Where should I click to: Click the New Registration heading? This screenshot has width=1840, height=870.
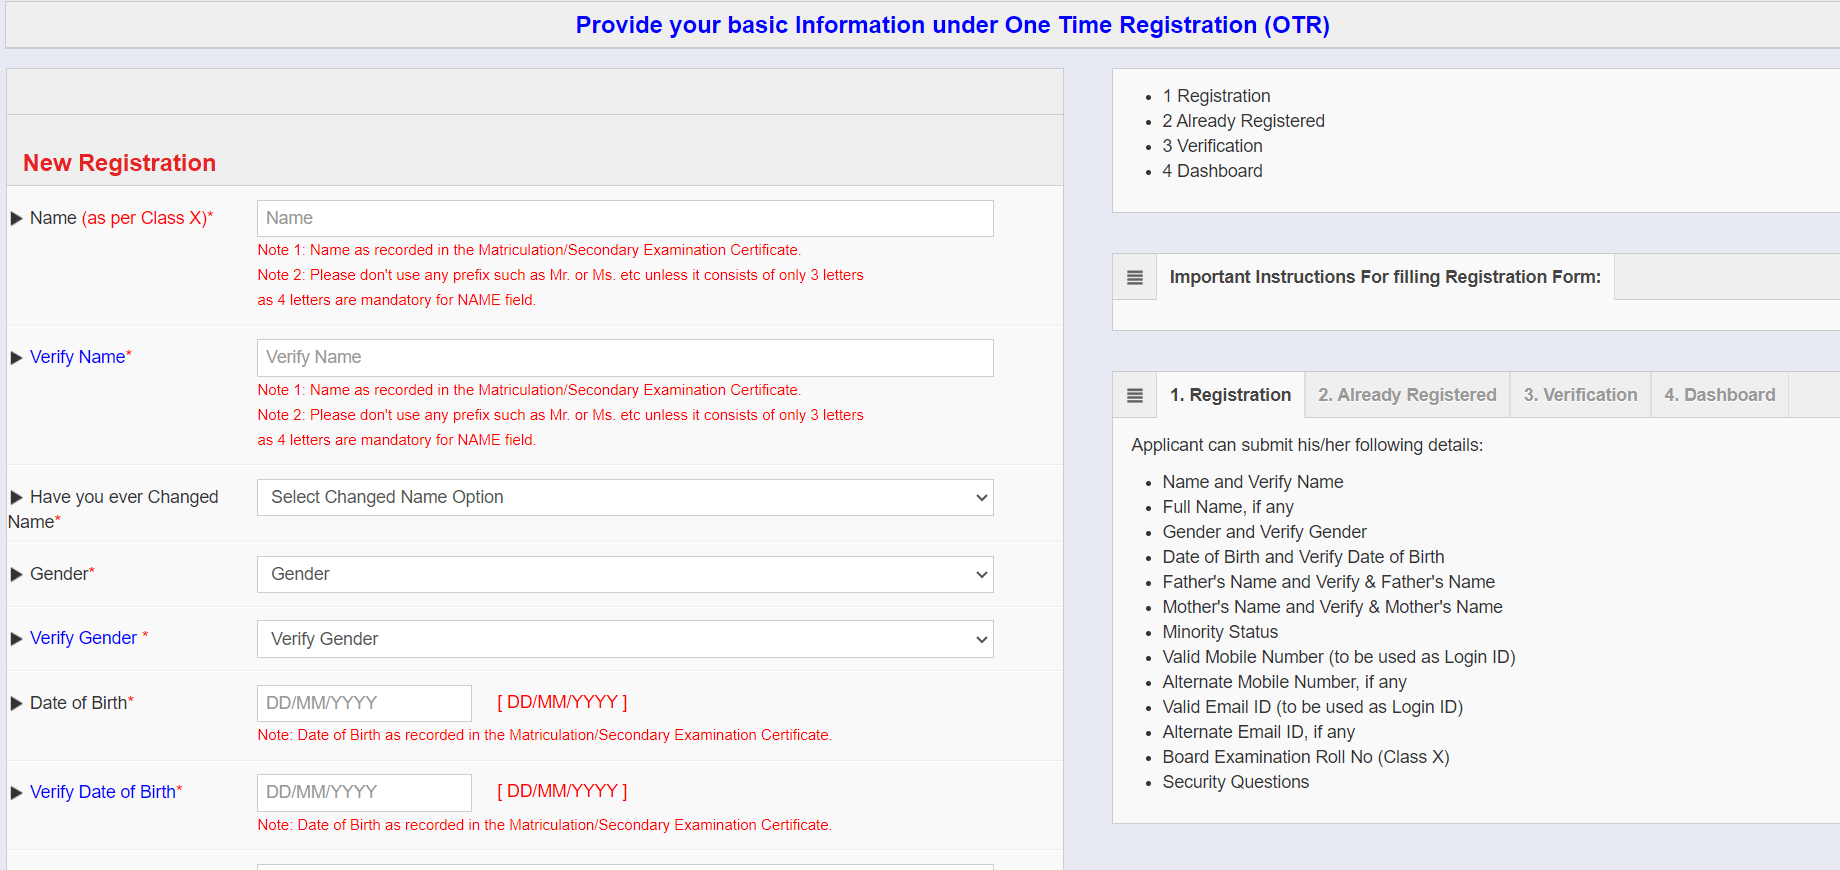click(119, 163)
